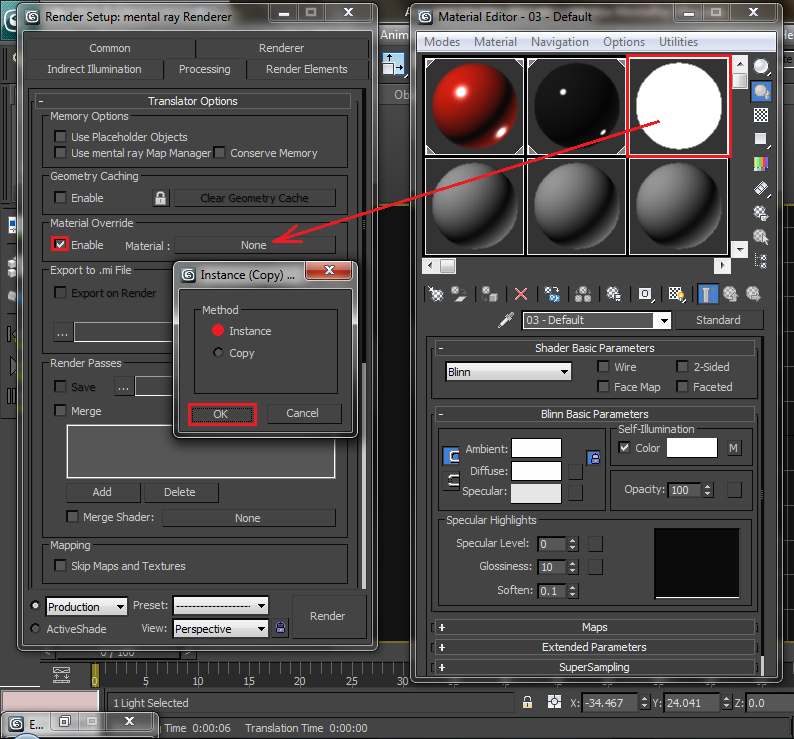The height and width of the screenshot is (739, 794).
Task: Check Skip Maps and Textures
Action: pos(60,565)
